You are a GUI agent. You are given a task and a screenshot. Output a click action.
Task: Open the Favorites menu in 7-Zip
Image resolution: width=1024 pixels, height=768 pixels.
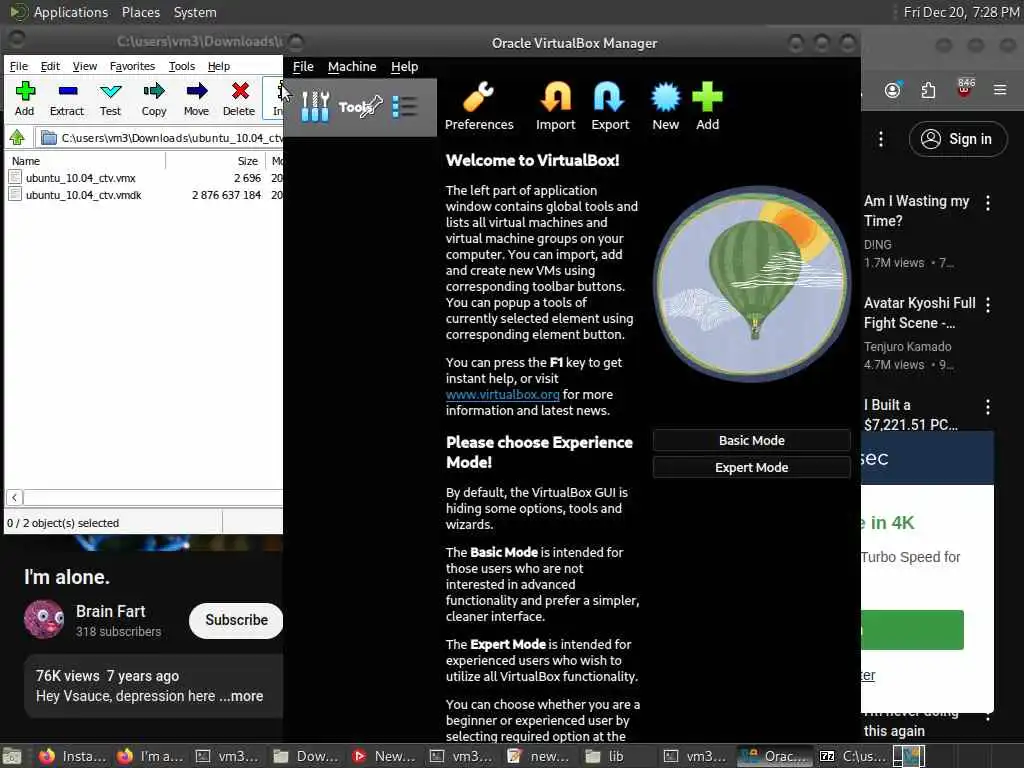coord(133,66)
